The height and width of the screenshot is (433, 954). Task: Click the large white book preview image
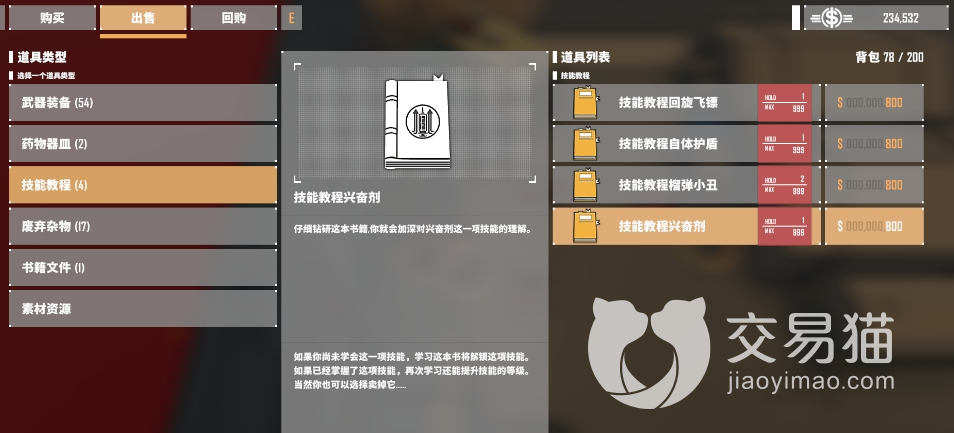pos(417,123)
